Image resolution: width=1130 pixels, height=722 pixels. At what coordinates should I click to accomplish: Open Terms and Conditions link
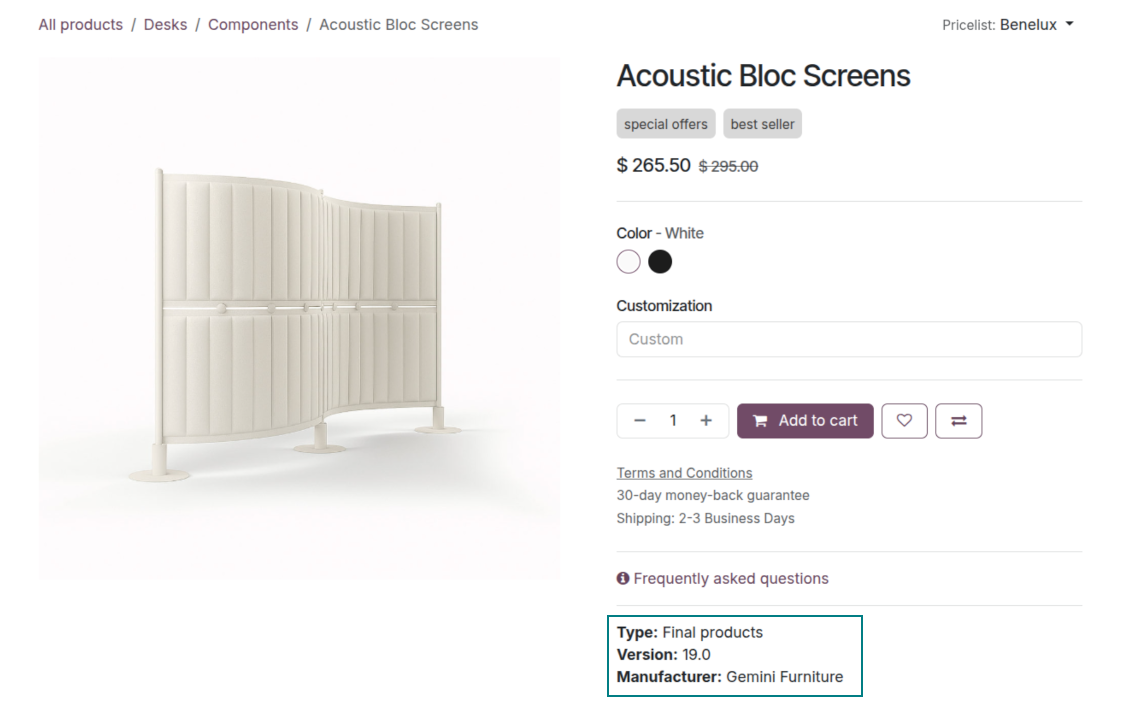684,473
